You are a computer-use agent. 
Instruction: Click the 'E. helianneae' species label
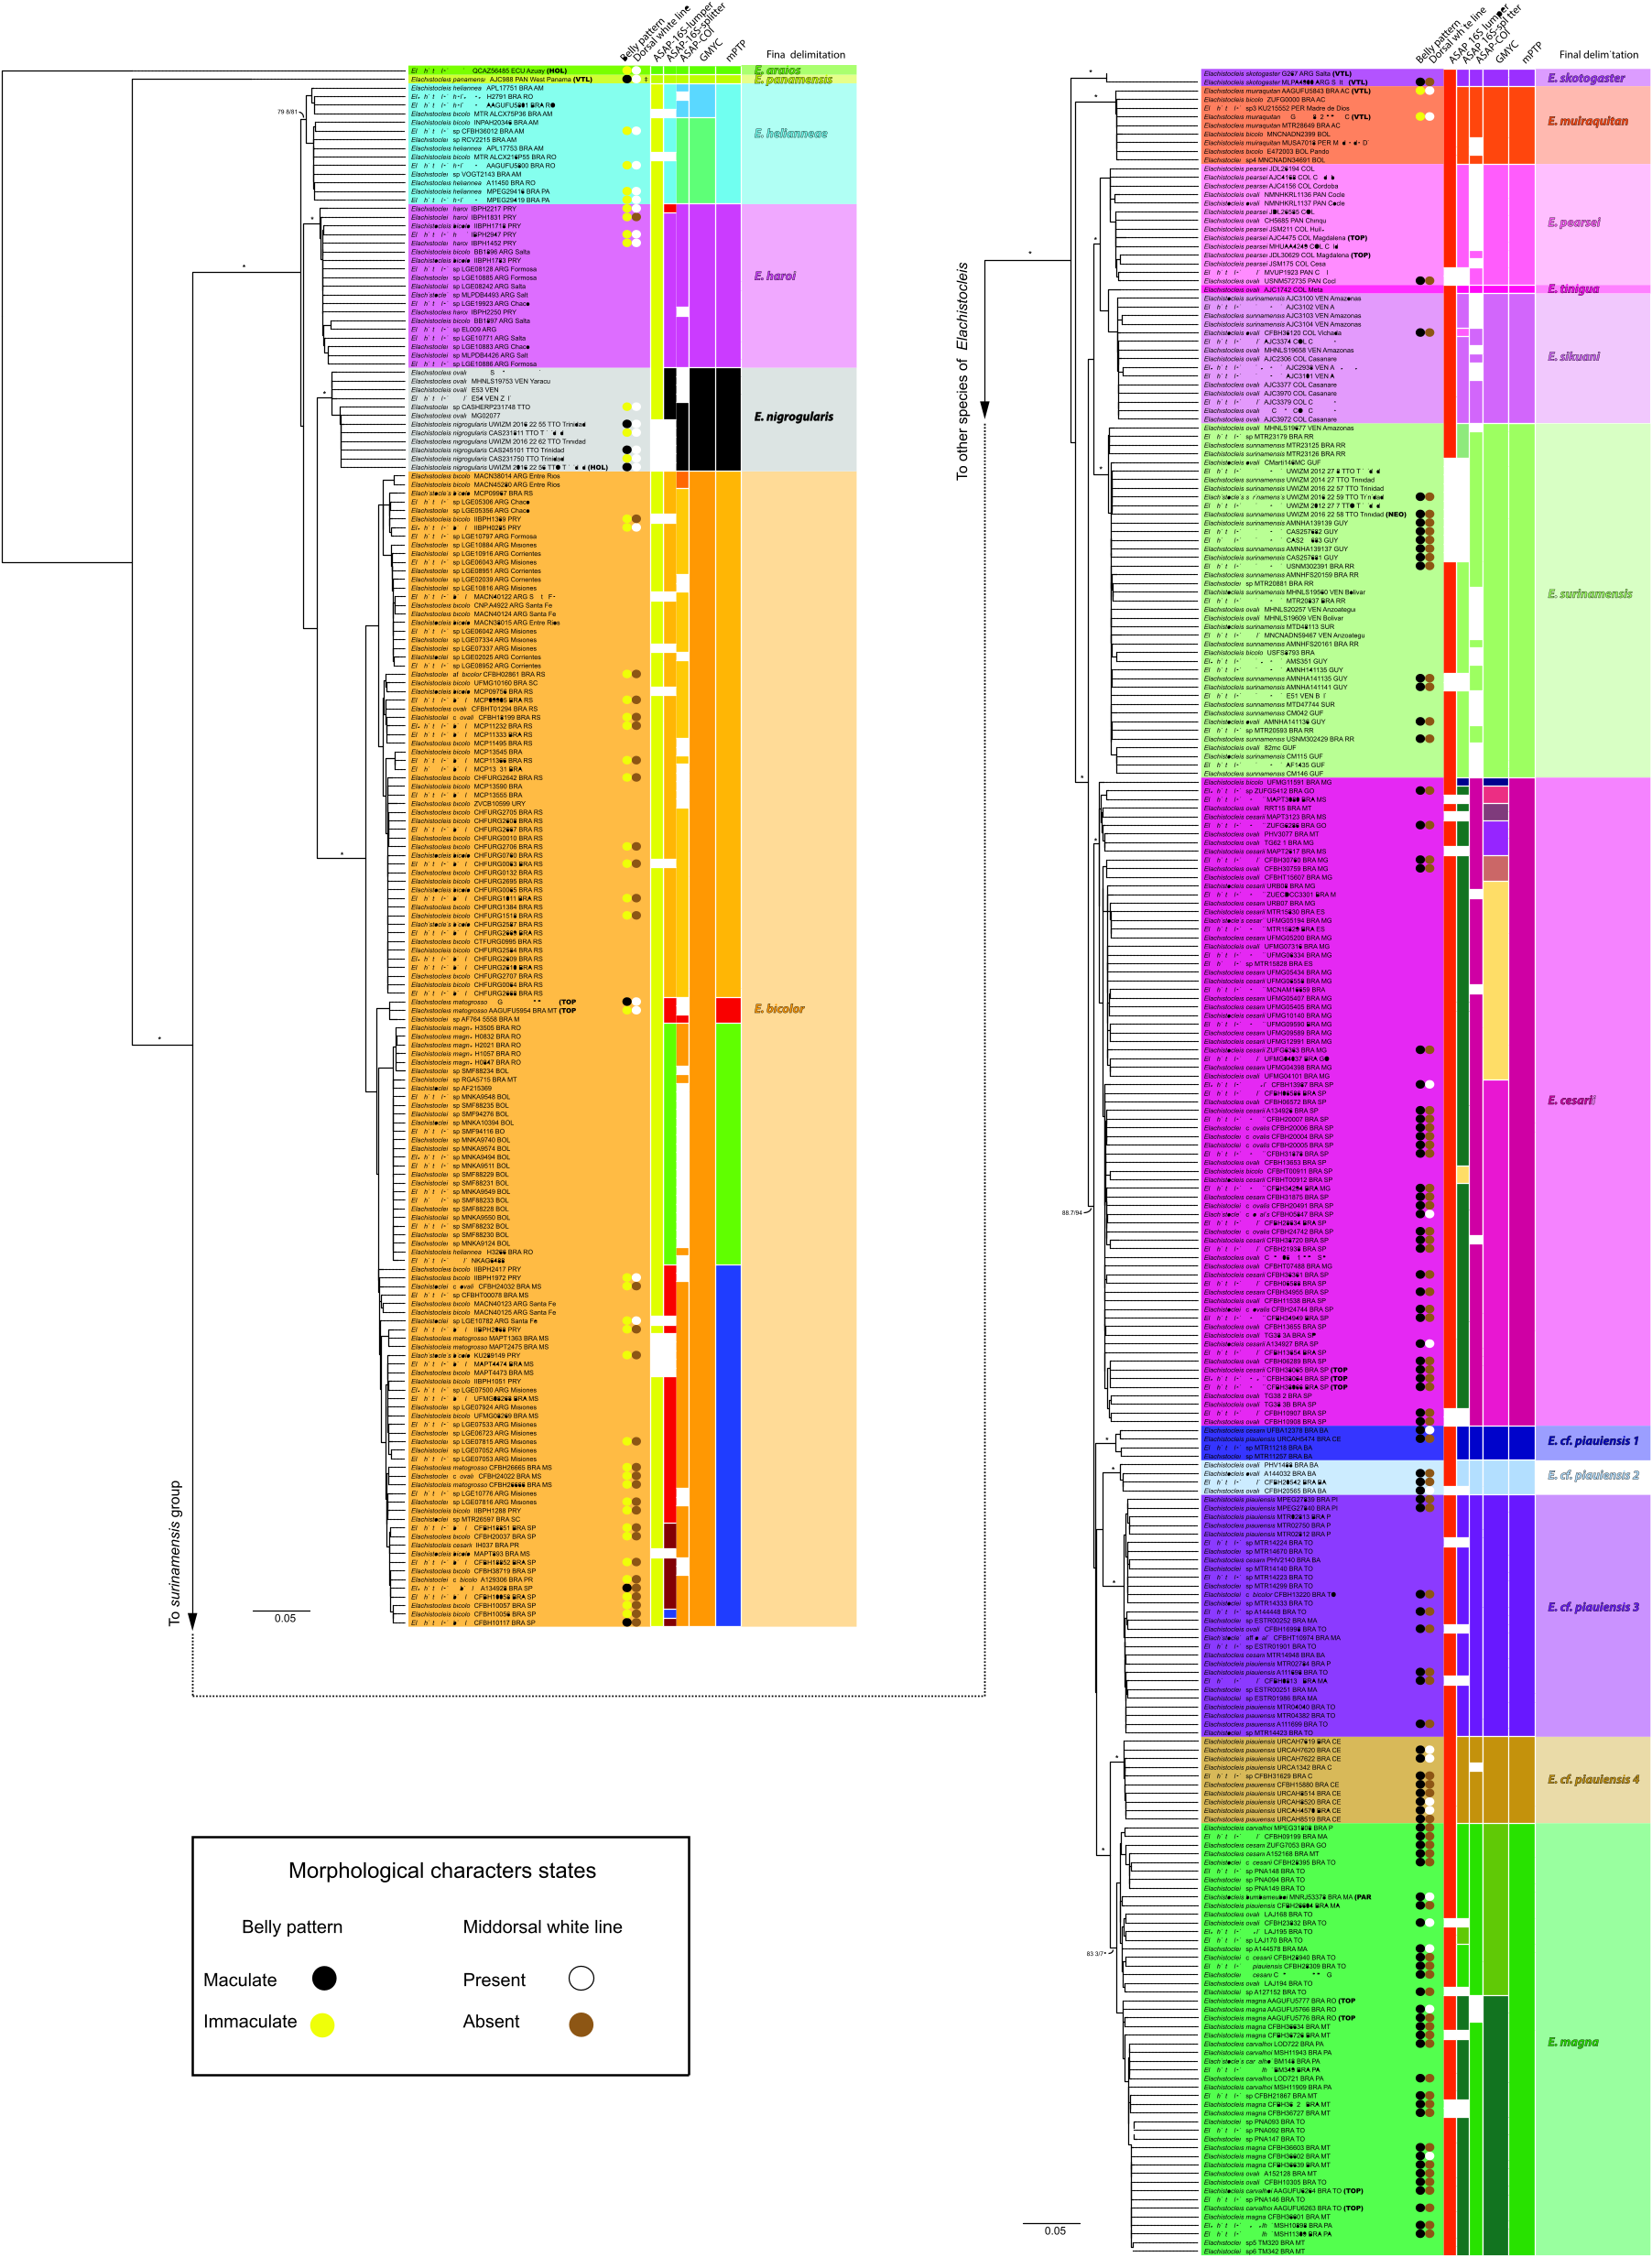(x=791, y=133)
